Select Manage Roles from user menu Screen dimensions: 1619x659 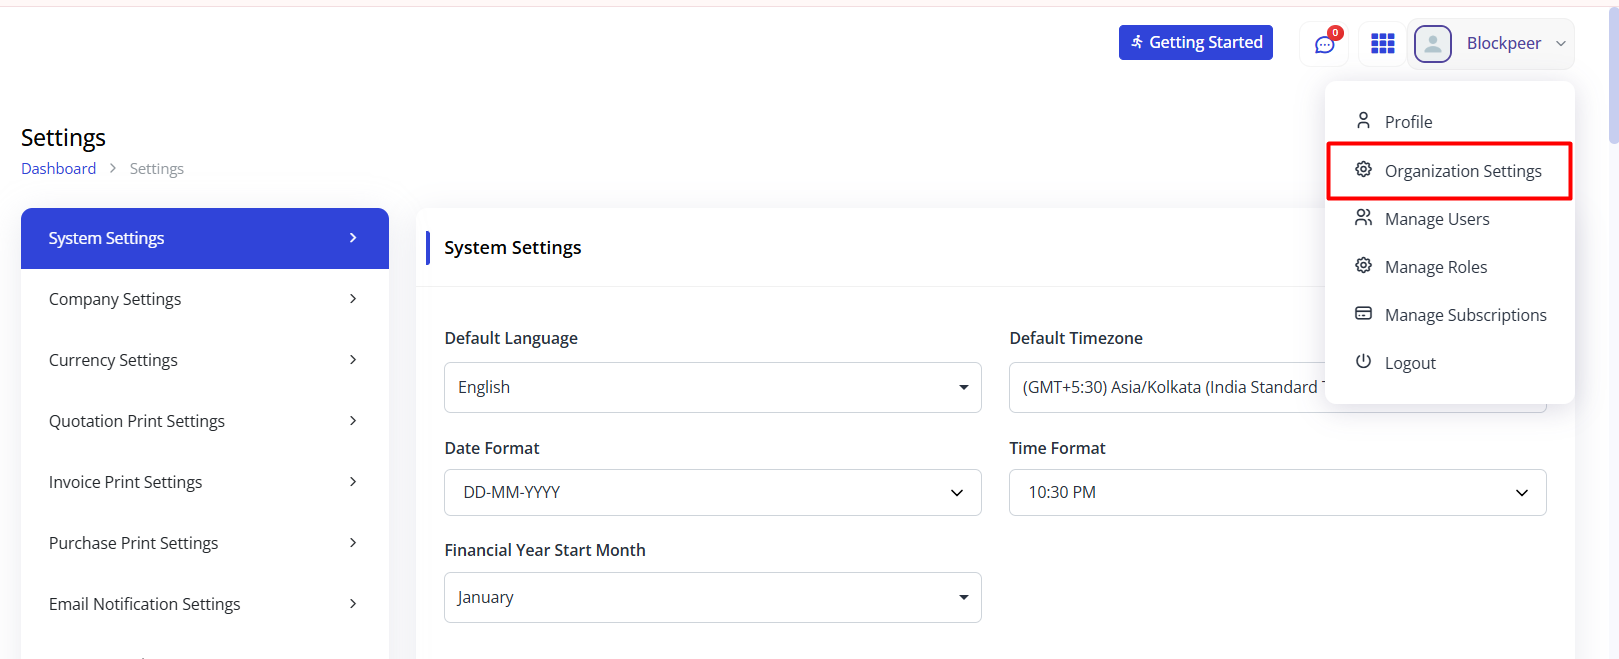coord(1435,267)
